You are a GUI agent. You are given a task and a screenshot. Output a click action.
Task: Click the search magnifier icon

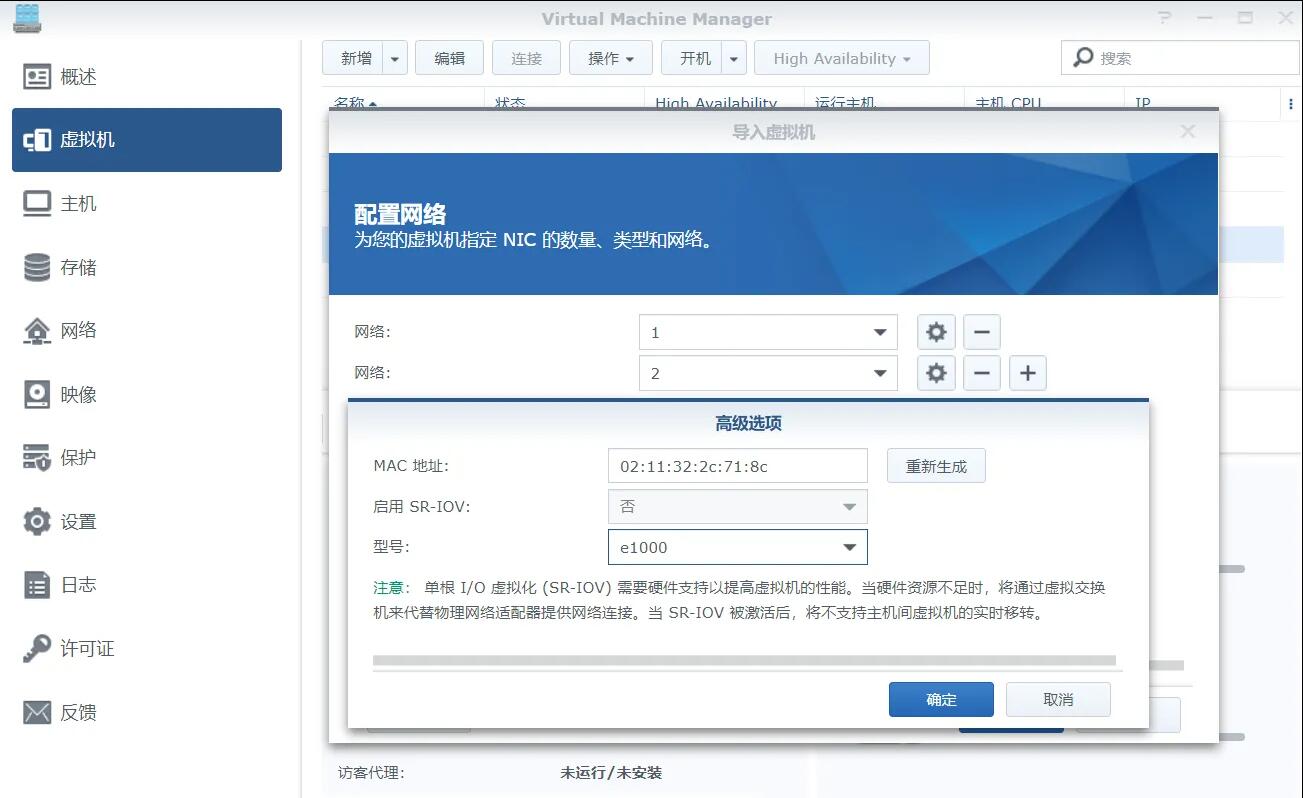point(1083,58)
